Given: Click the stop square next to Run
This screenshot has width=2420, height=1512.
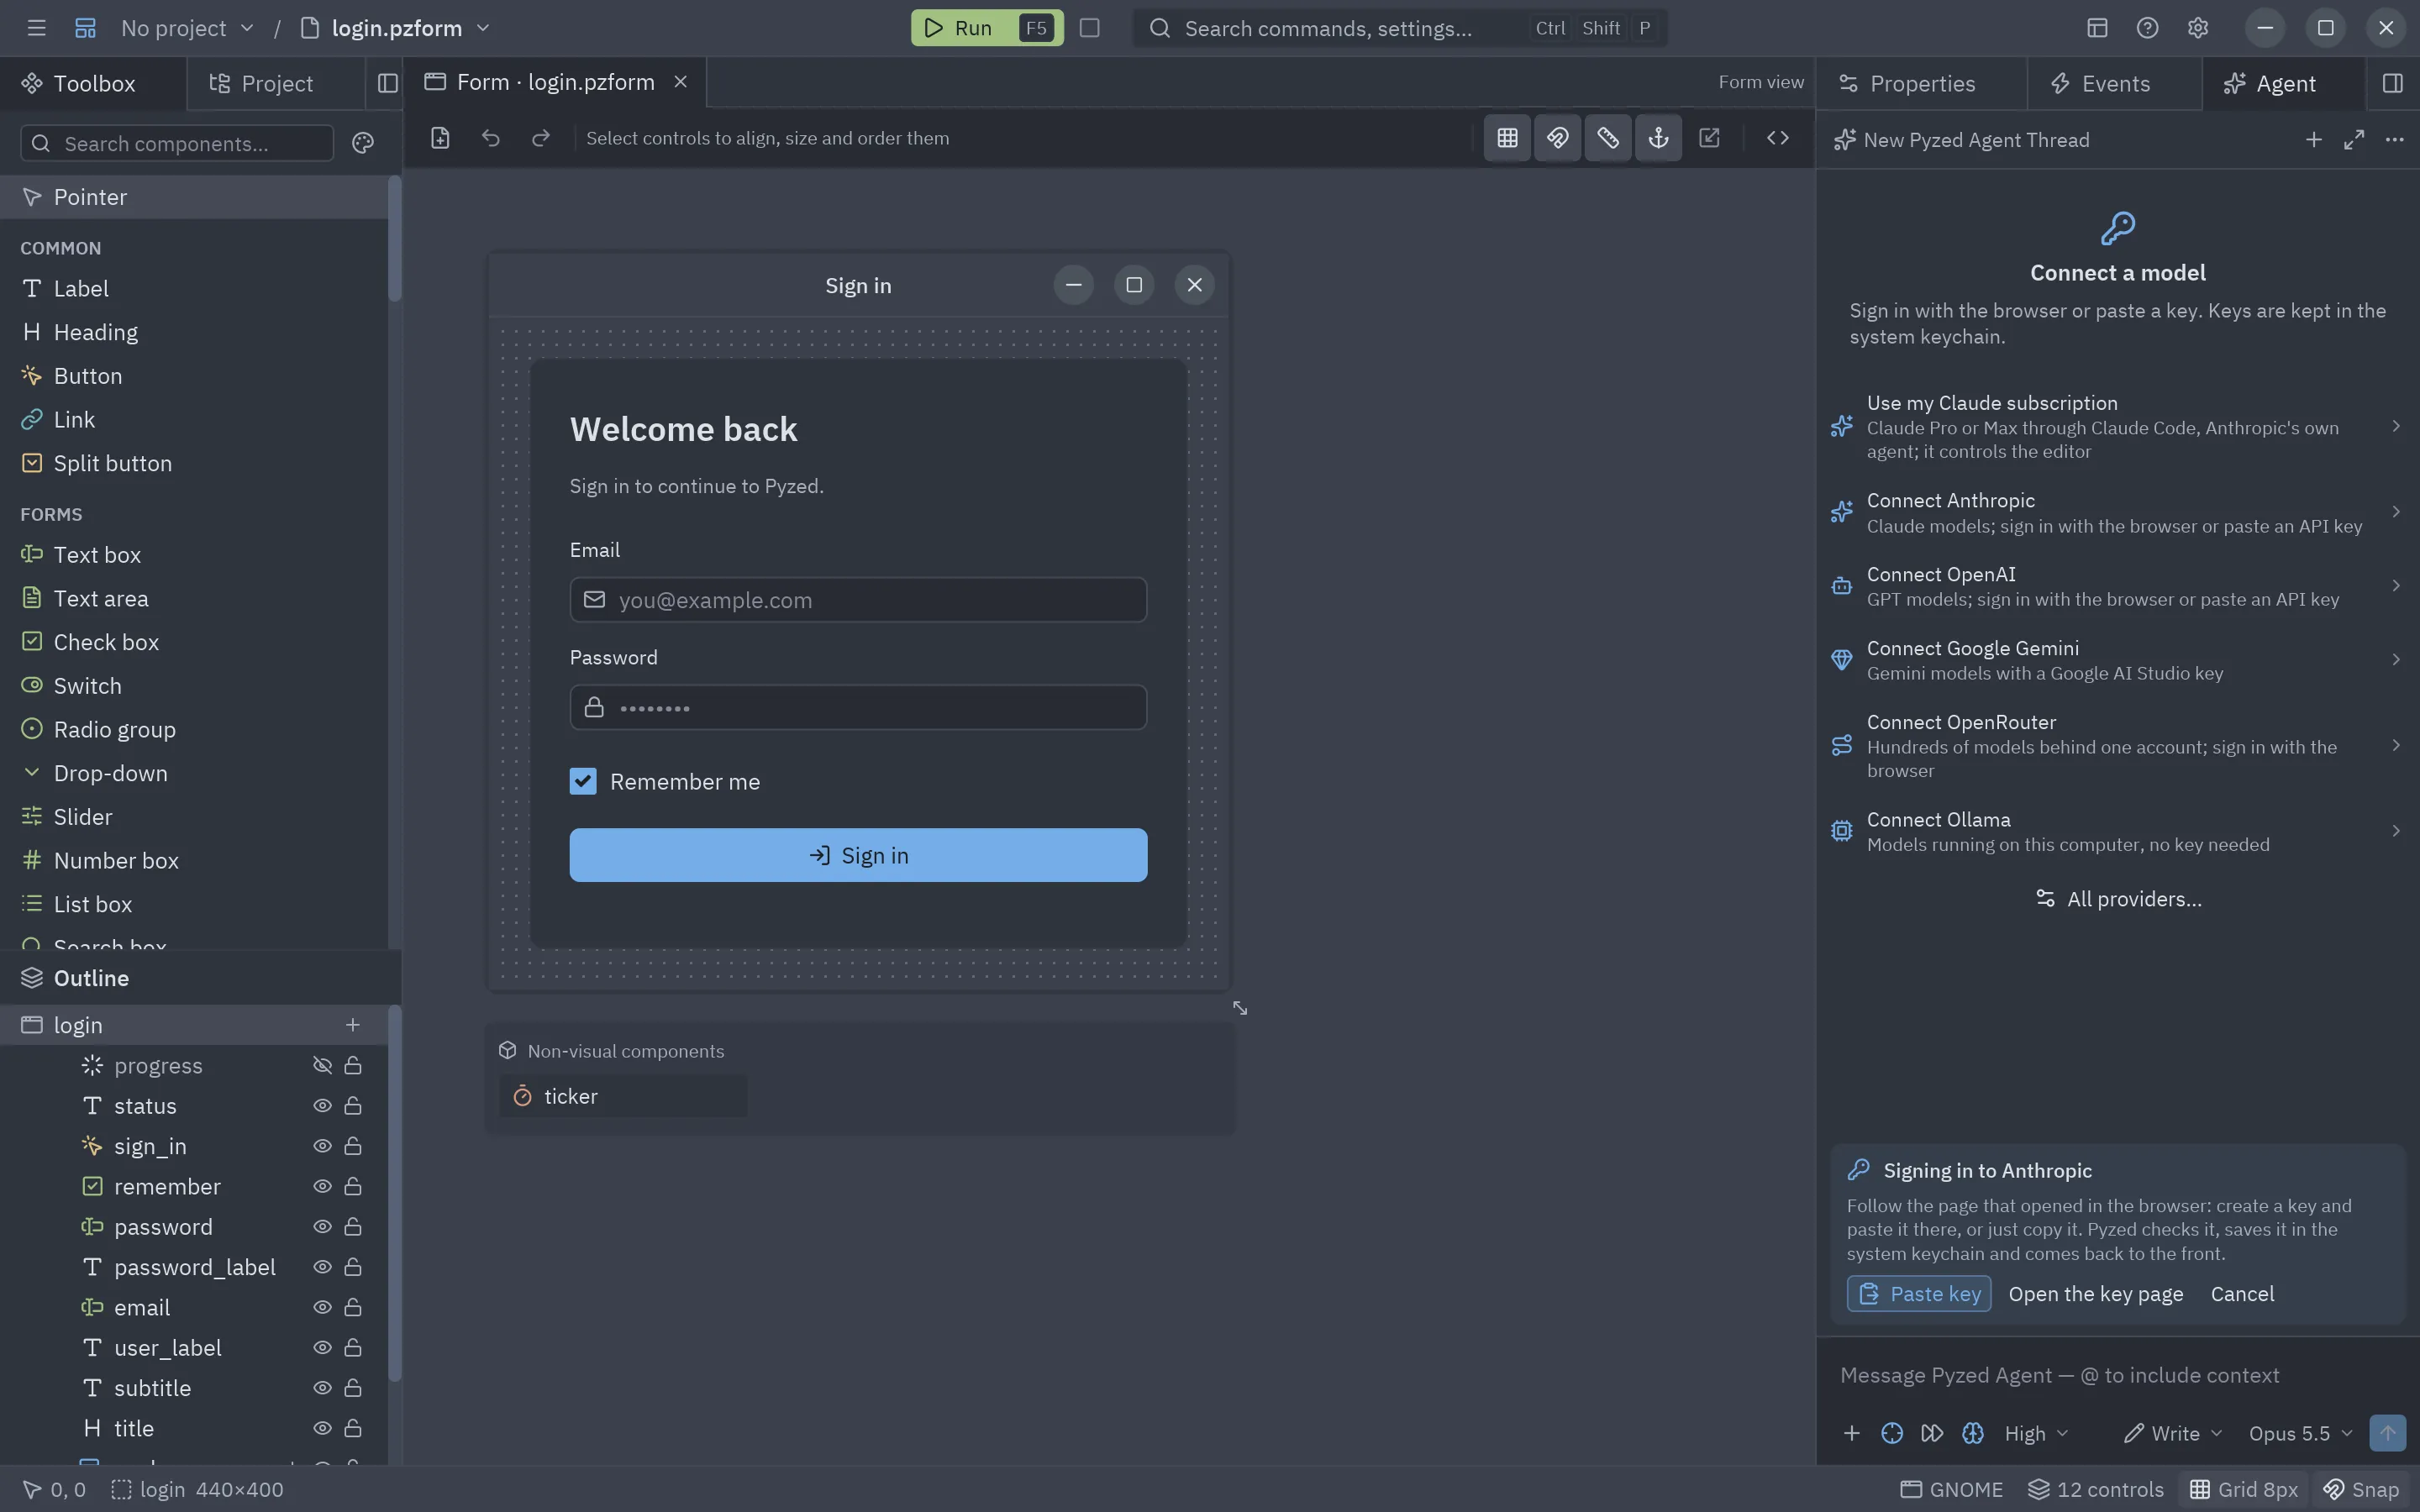Looking at the screenshot, I should [x=1090, y=28].
